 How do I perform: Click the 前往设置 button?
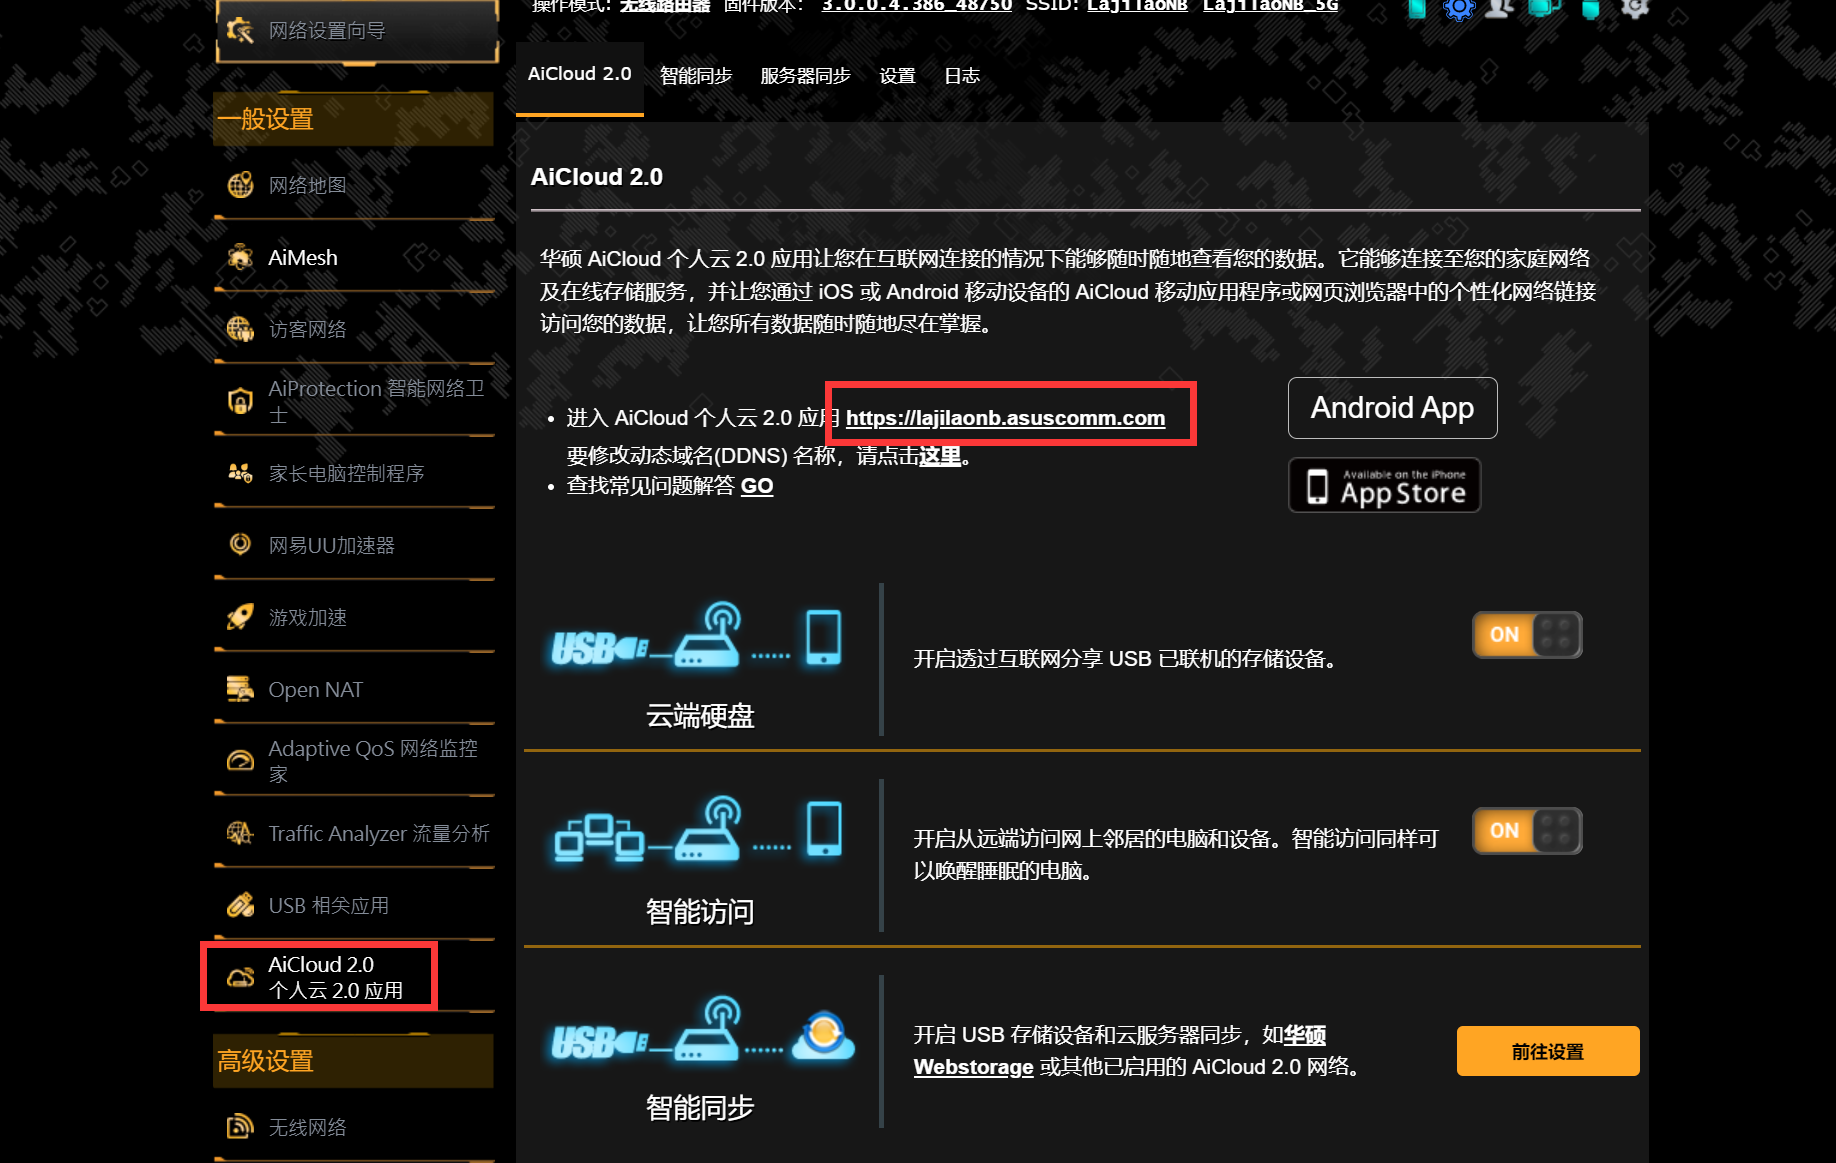1547,1051
